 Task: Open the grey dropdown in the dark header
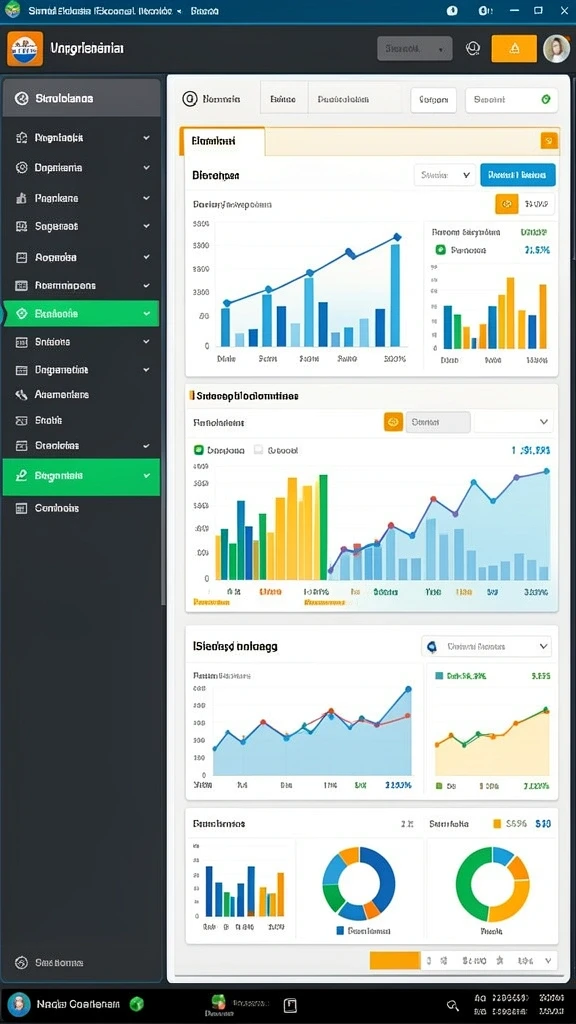click(x=415, y=48)
